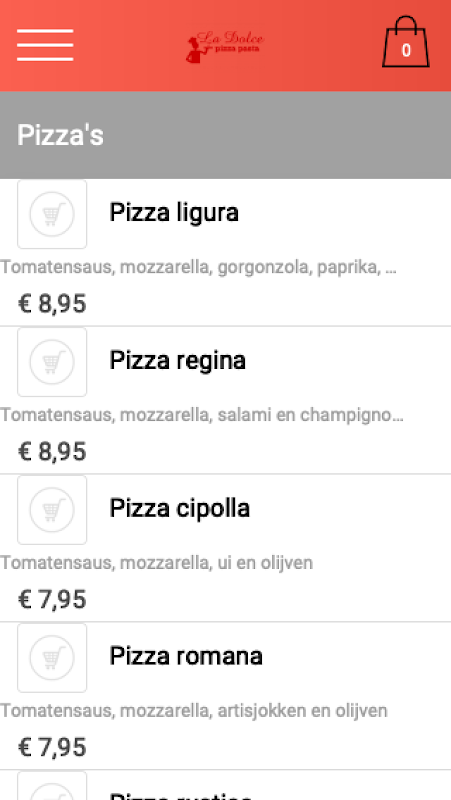Add Pizza ligura to cart
This screenshot has width=451, height=800.
(52, 214)
